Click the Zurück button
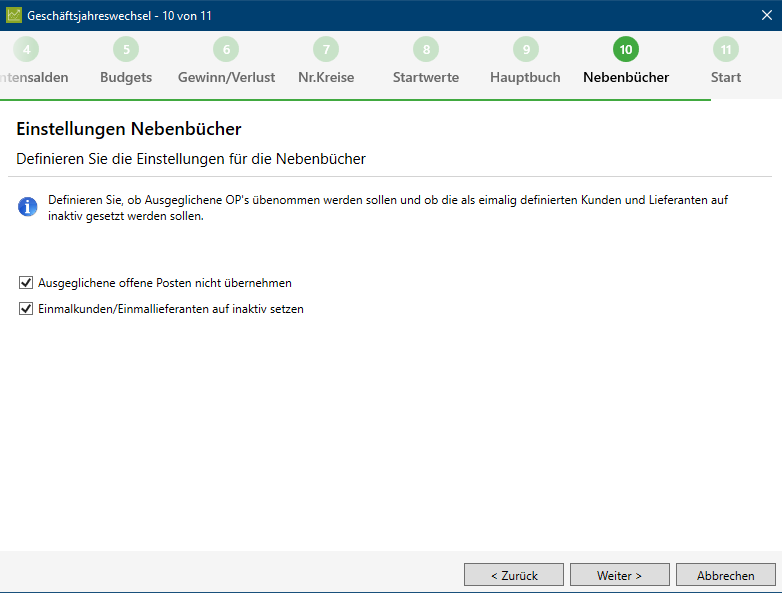Viewport: 782px width, 593px height. point(514,575)
